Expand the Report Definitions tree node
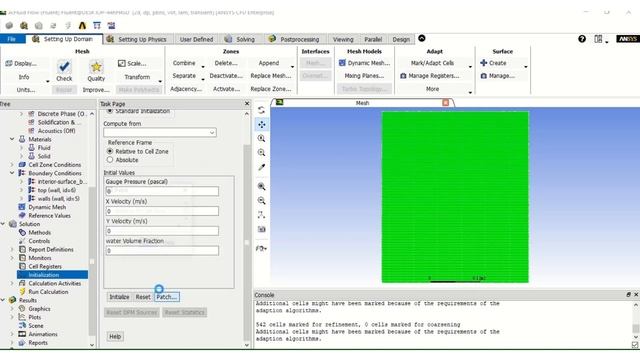Screen dimensions: 640x360 [x=12, y=249]
